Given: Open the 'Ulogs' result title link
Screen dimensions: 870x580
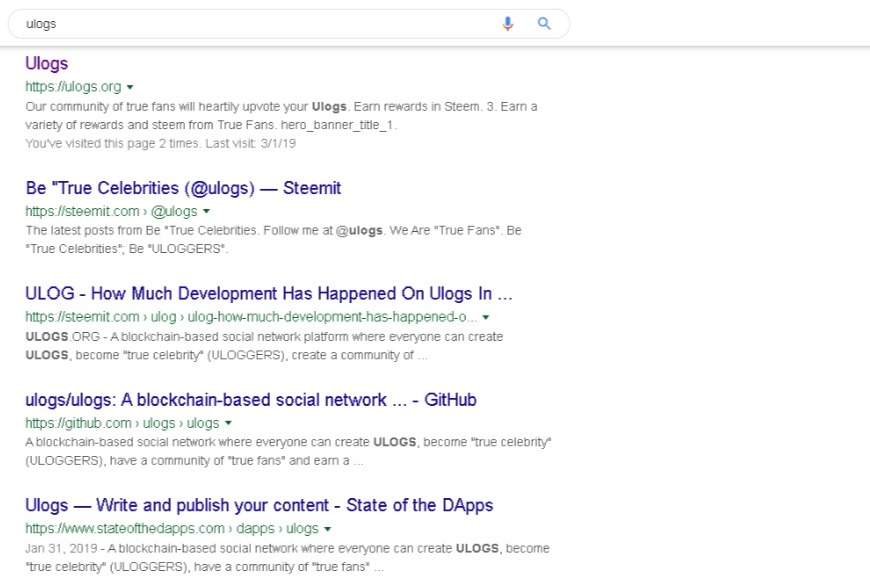Looking at the screenshot, I should pyautogui.click(x=47, y=63).
